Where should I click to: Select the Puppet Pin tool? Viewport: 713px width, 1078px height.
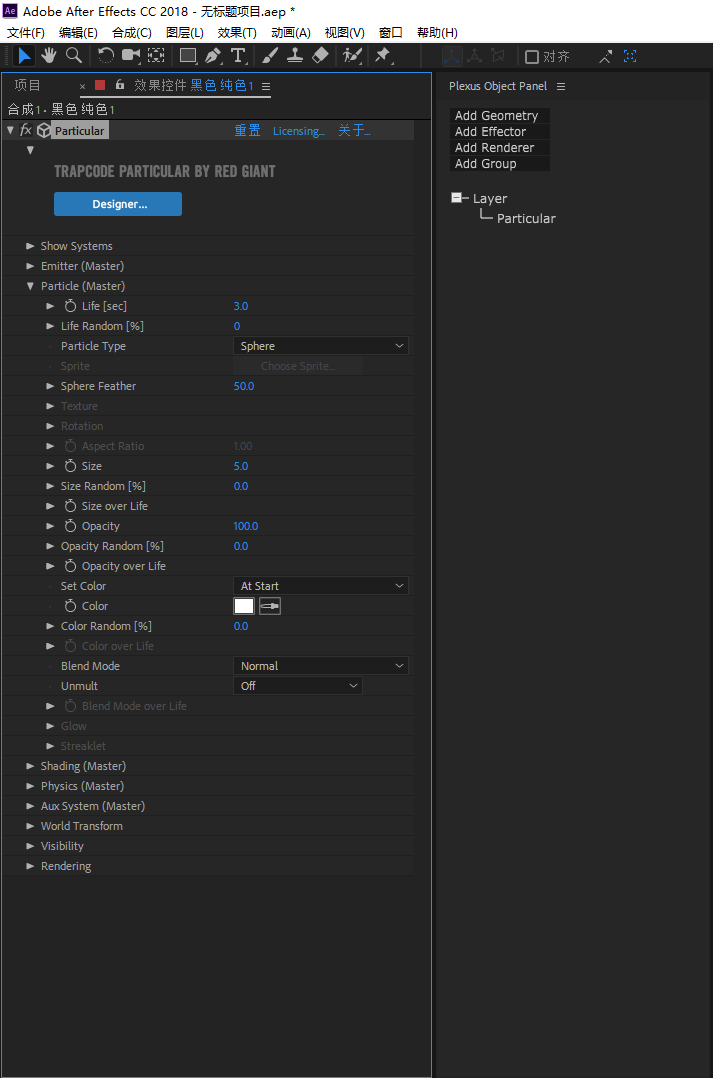[x=382, y=56]
